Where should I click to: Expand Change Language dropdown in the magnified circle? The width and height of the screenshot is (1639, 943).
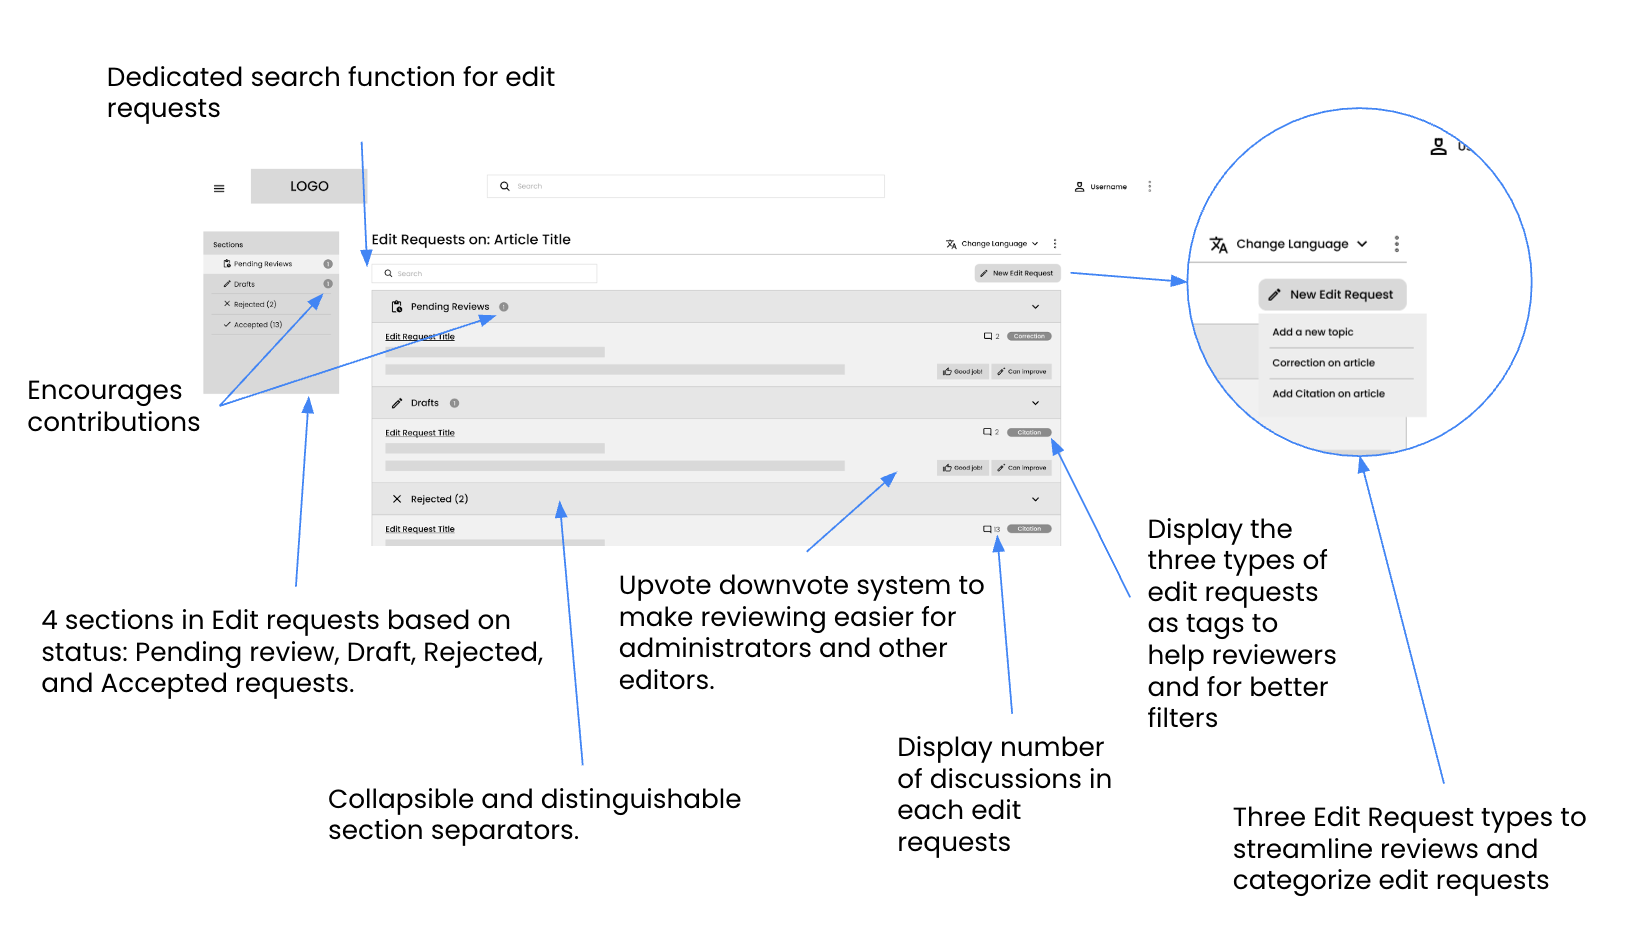coord(1291,244)
